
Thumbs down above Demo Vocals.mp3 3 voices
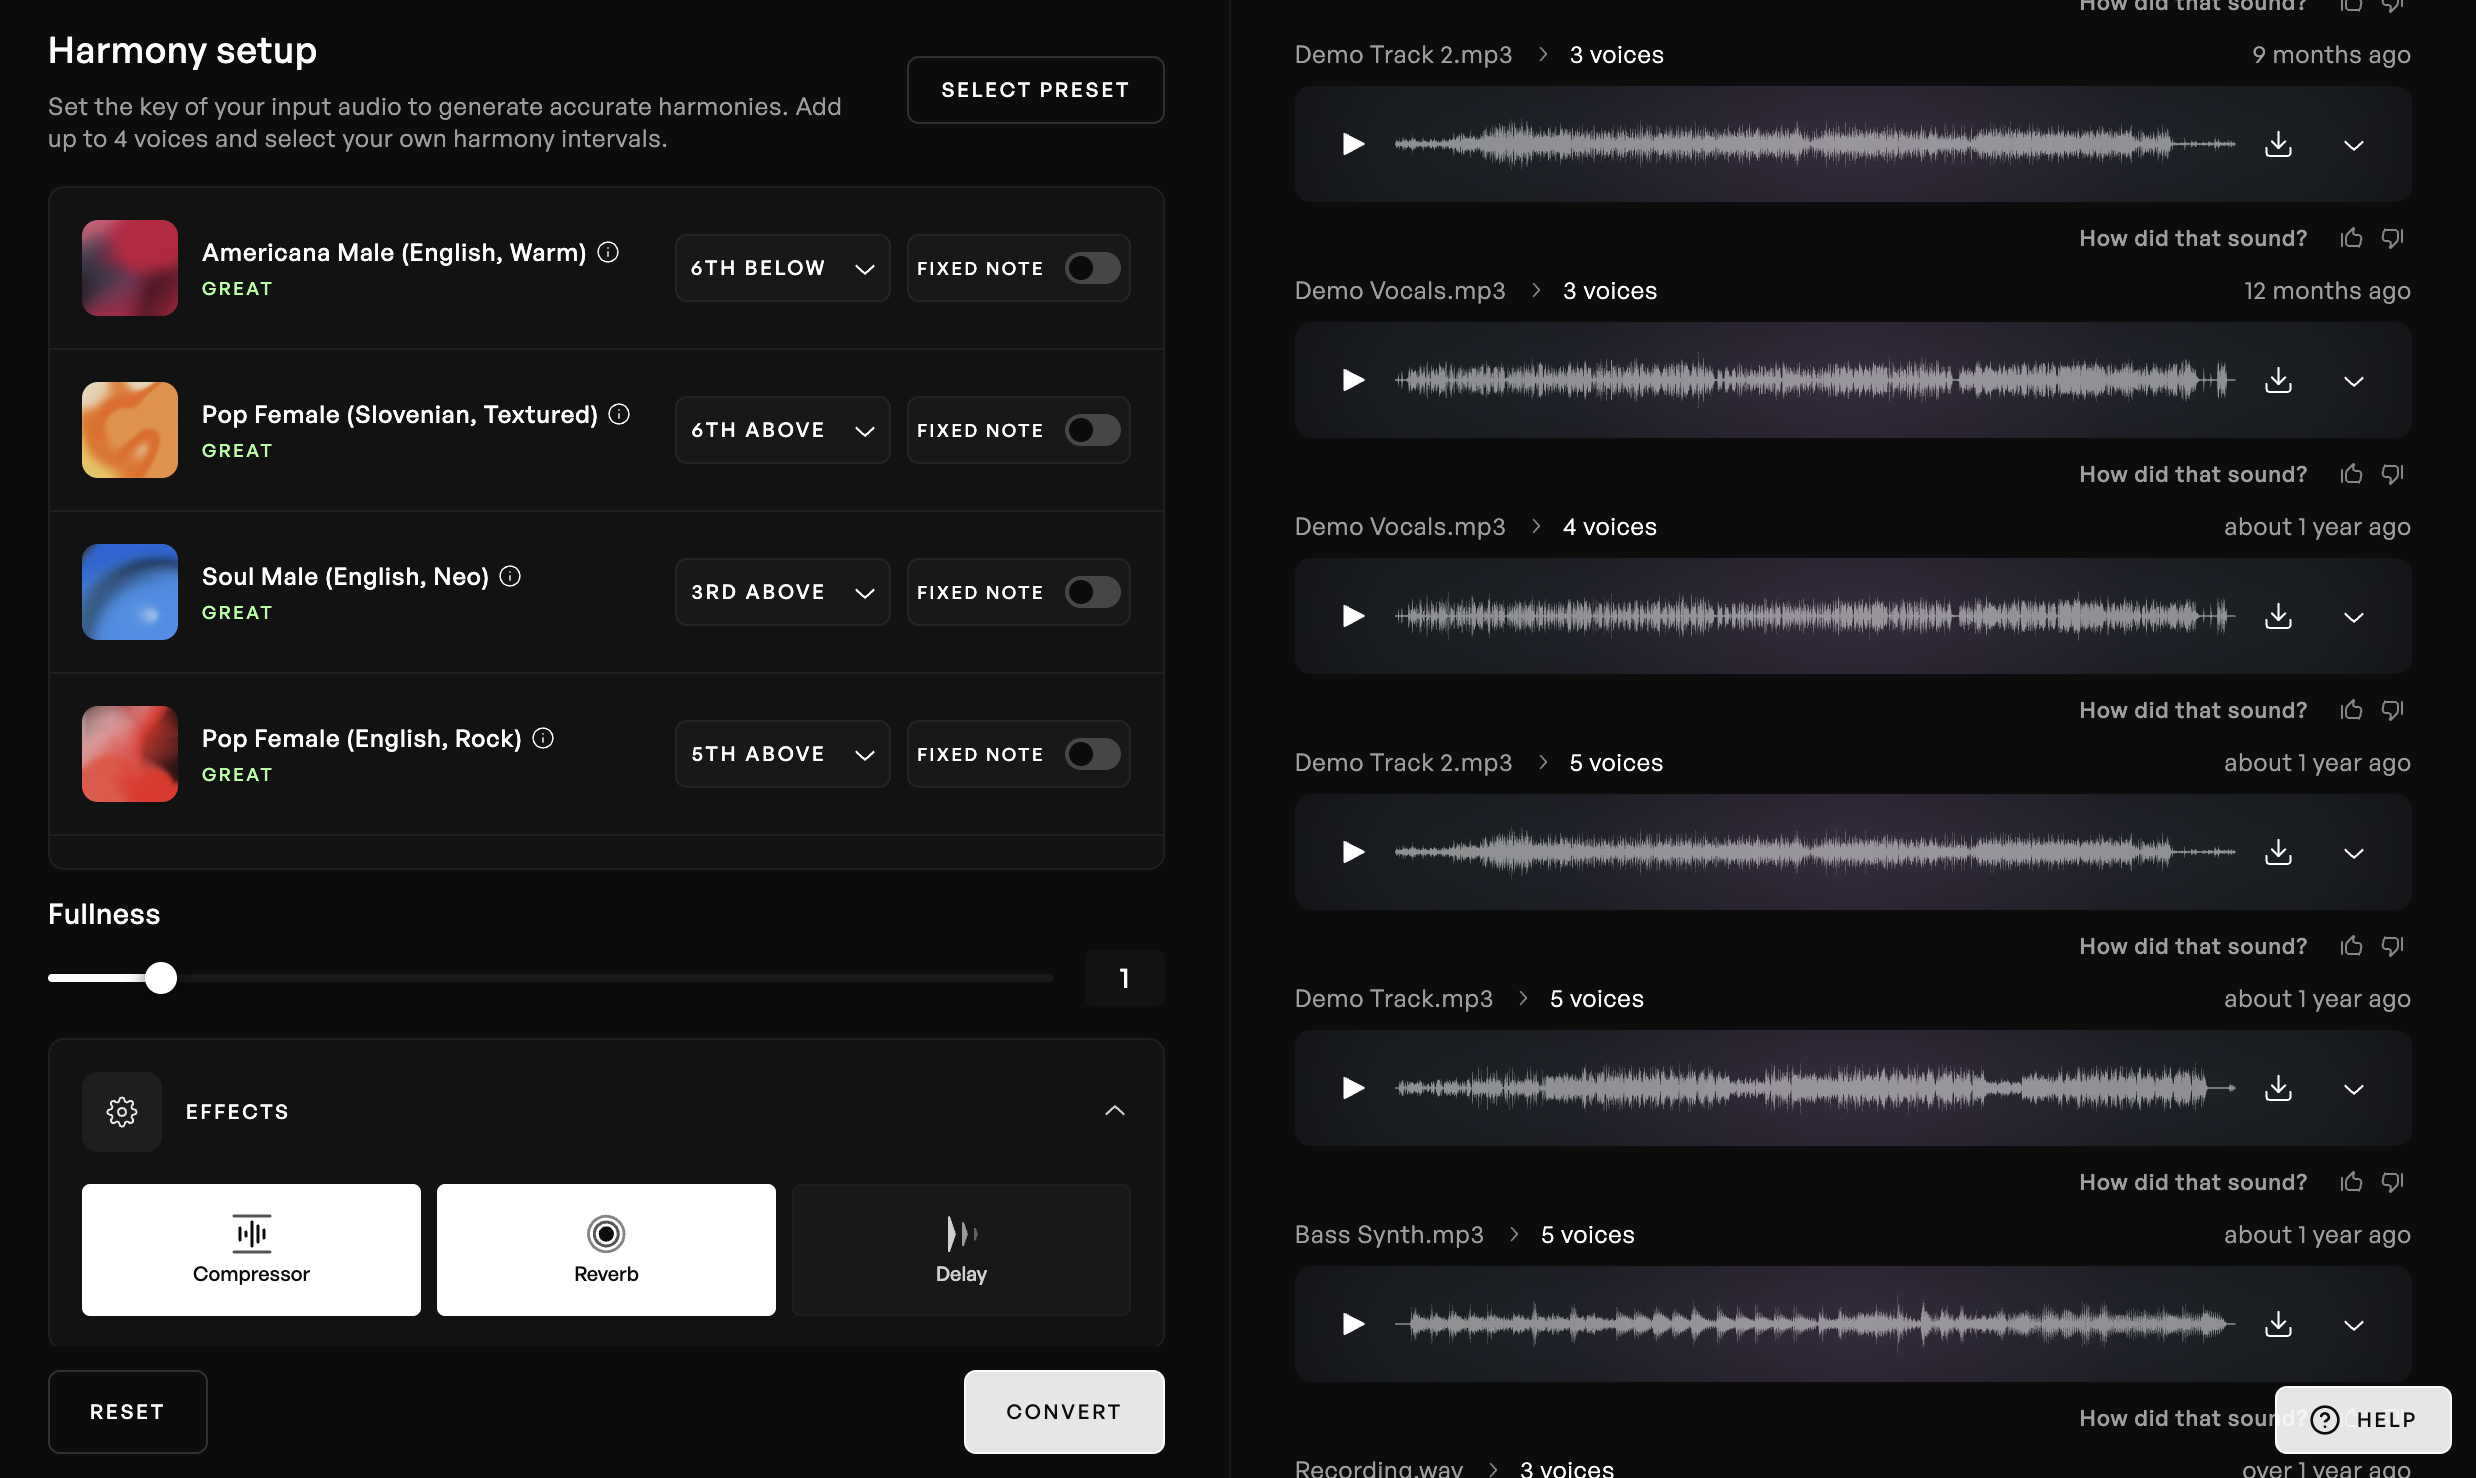2392,238
